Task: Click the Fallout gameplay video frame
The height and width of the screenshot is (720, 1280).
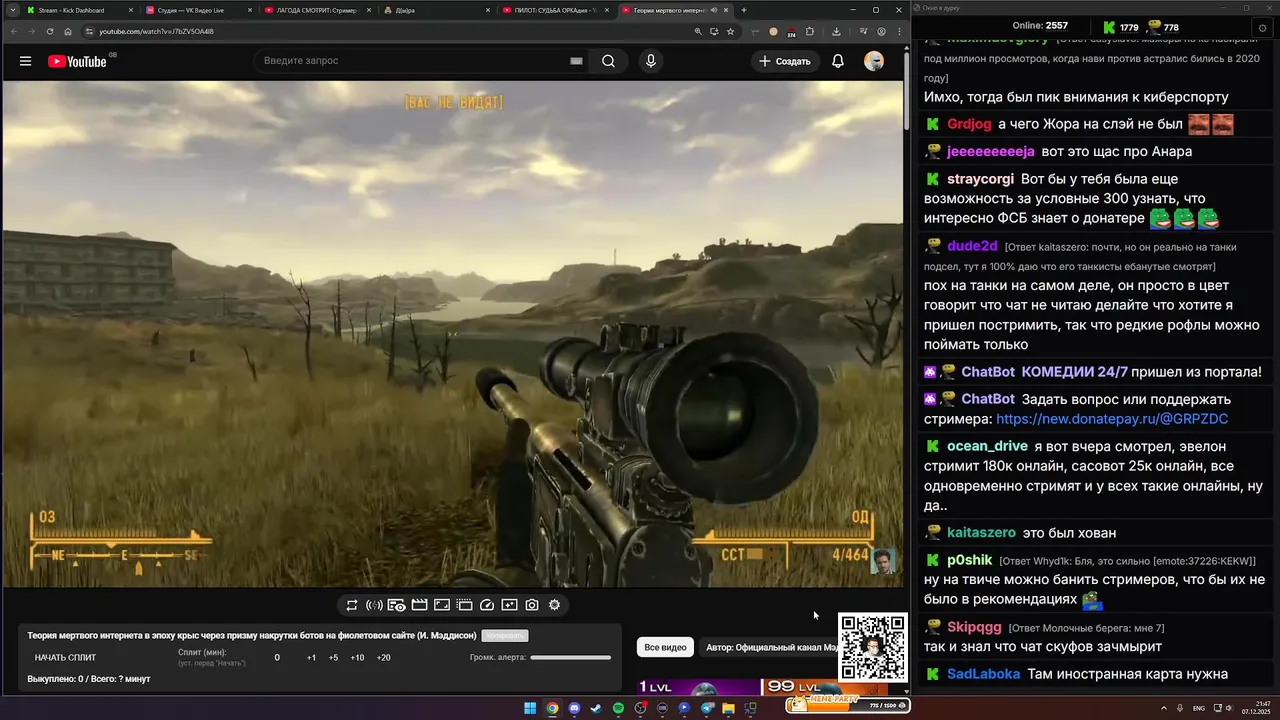Action: click(452, 334)
